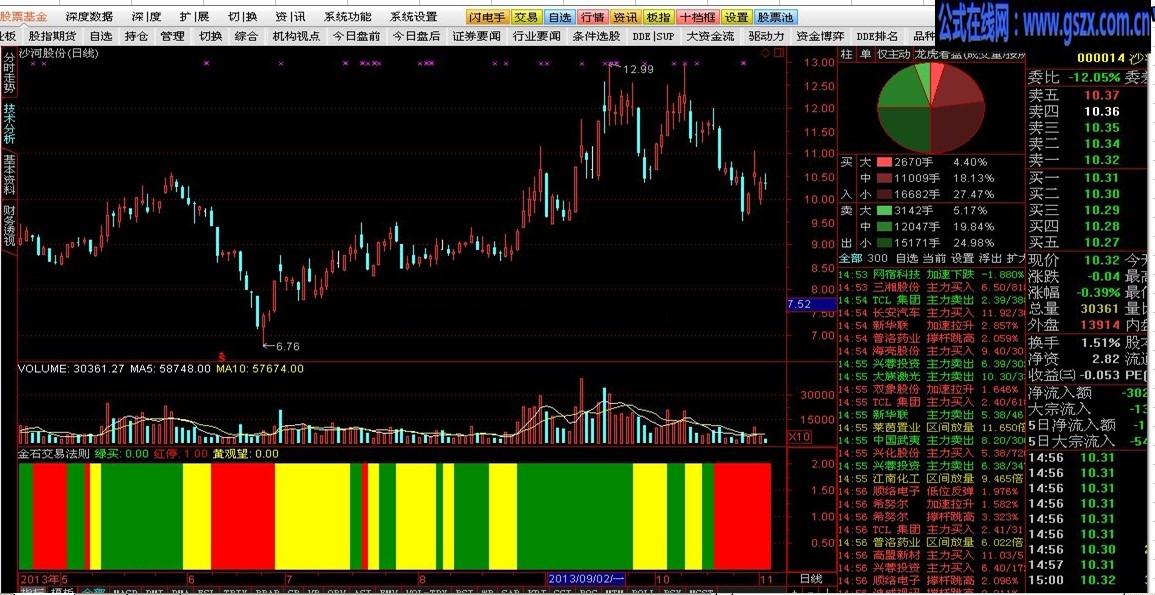The image size is (1155, 595).
Task: Click 浮出 in alert list header
Action: tap(991, 258)
